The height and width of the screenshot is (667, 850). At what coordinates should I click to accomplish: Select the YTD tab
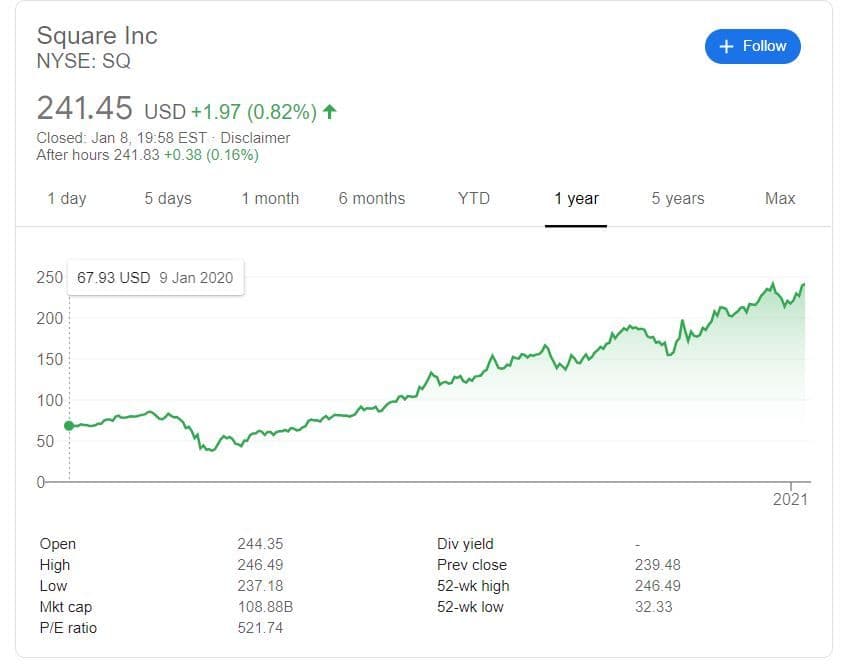(474, 198)
